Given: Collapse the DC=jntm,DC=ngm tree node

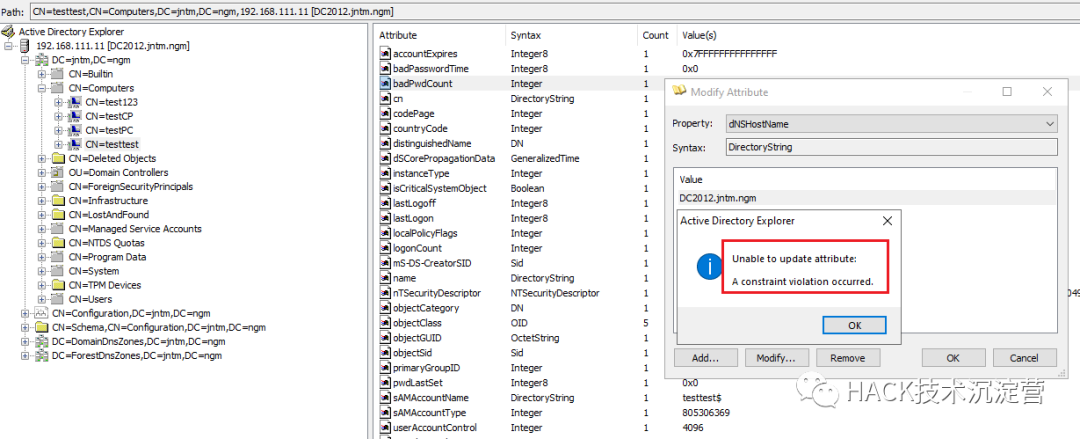Looking at the screenshot, I should point(25,60).
